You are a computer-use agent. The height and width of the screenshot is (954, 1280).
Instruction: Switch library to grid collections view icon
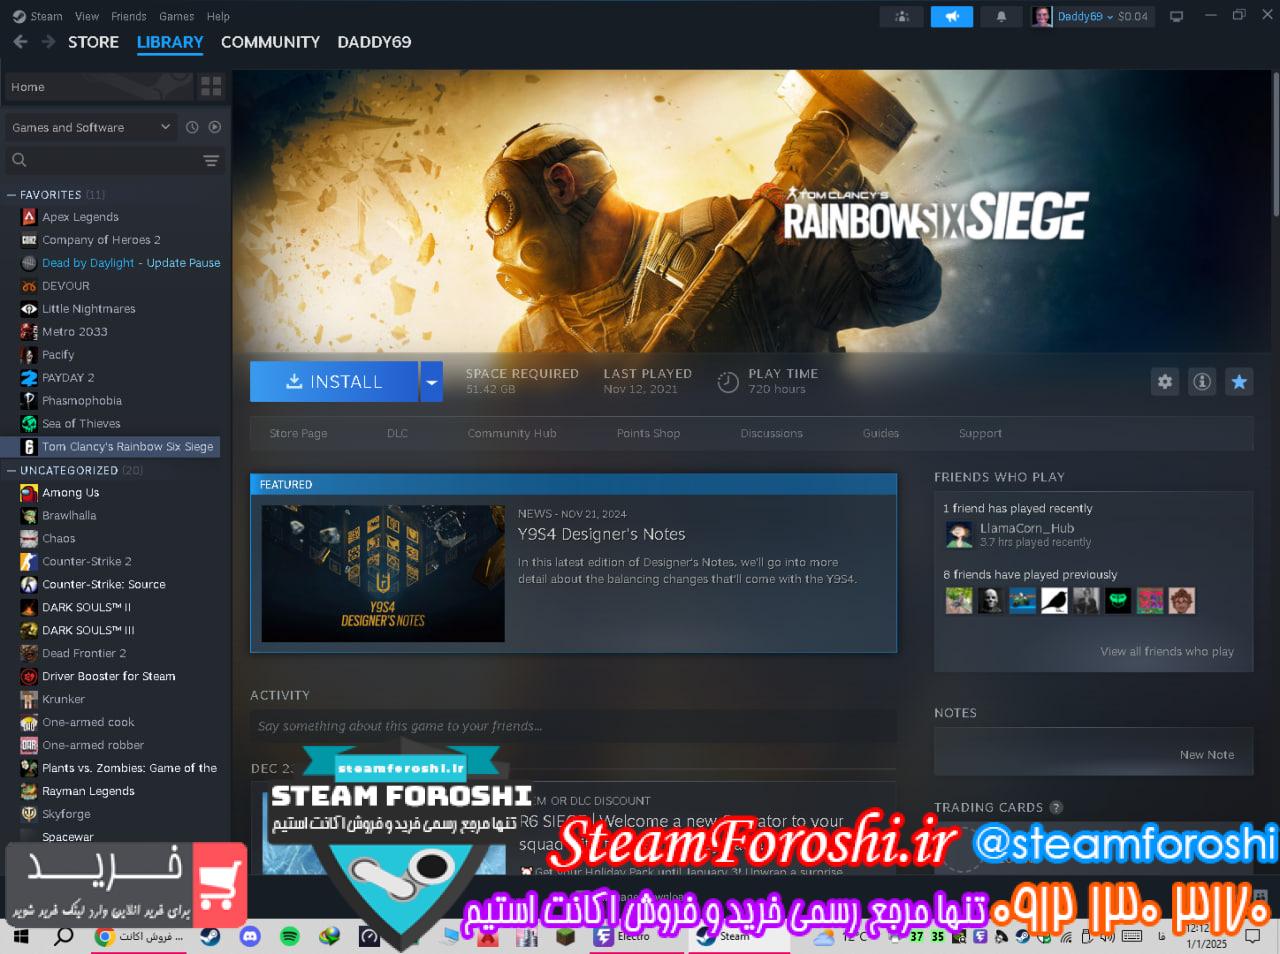coord(211,86)
